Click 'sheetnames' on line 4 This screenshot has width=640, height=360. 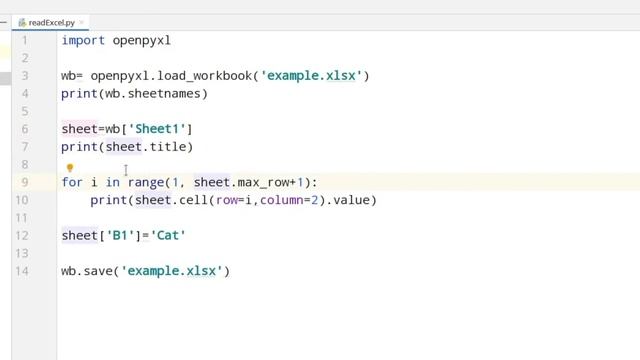(164, 93)
